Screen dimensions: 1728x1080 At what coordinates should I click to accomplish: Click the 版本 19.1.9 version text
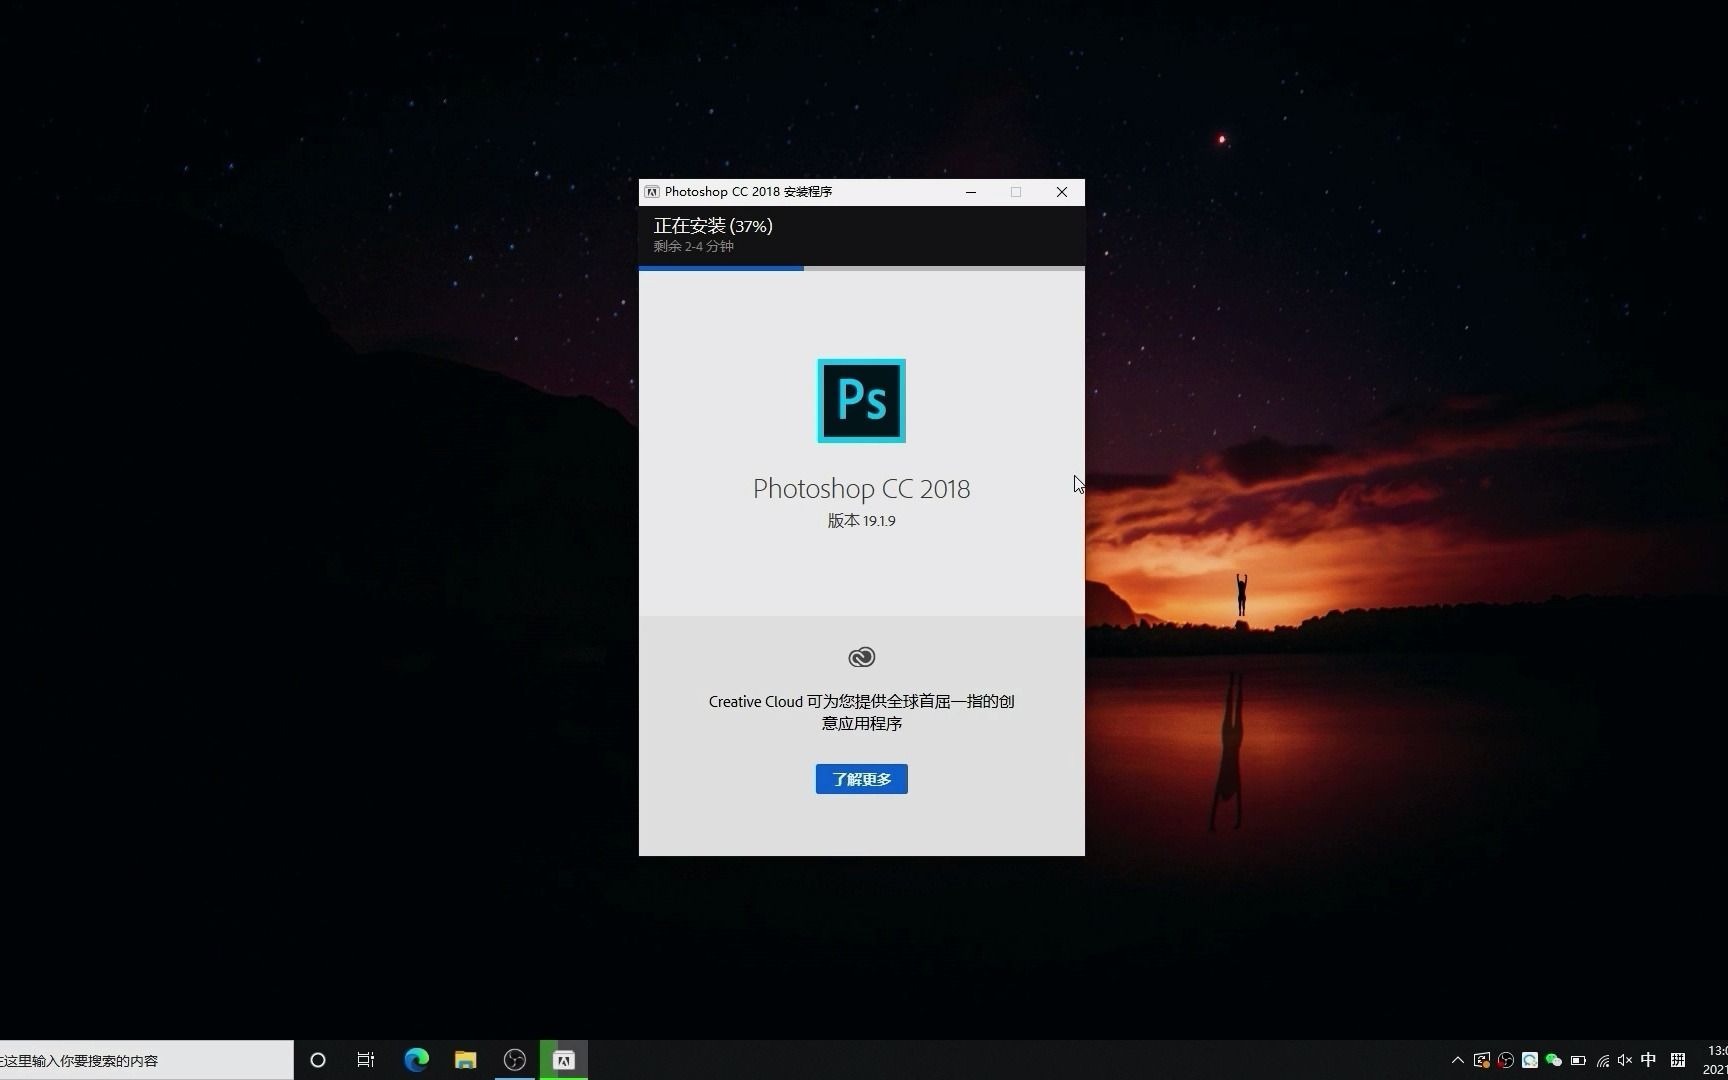click(x=861, y=520)
